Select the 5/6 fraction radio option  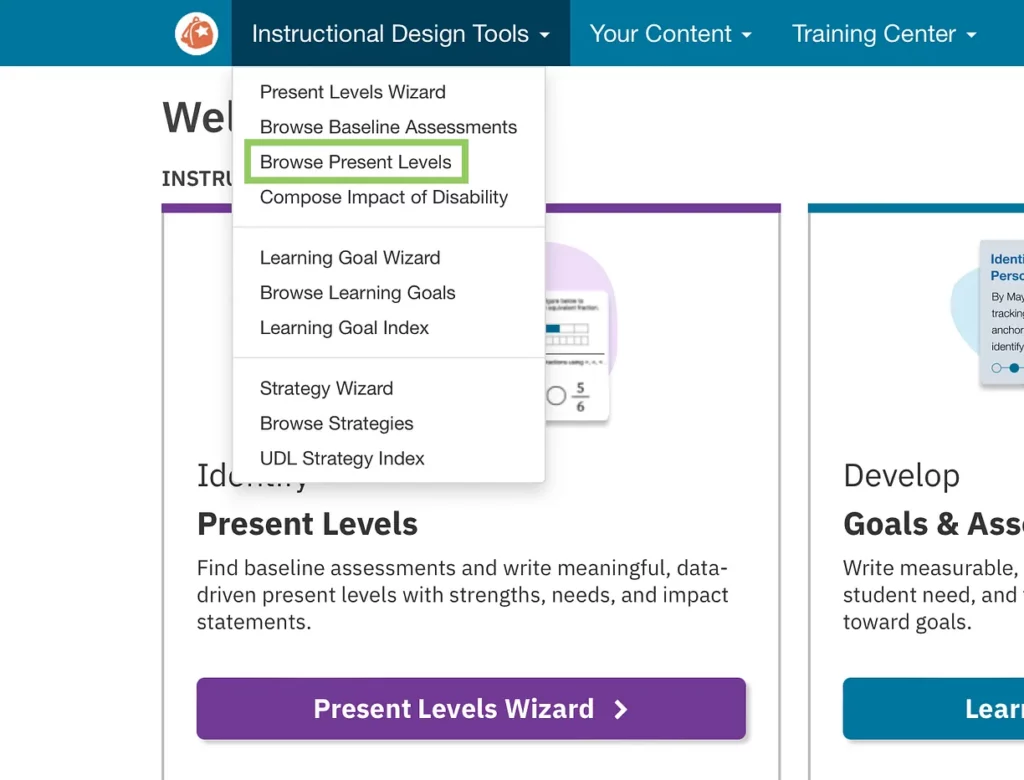point(557,396)
